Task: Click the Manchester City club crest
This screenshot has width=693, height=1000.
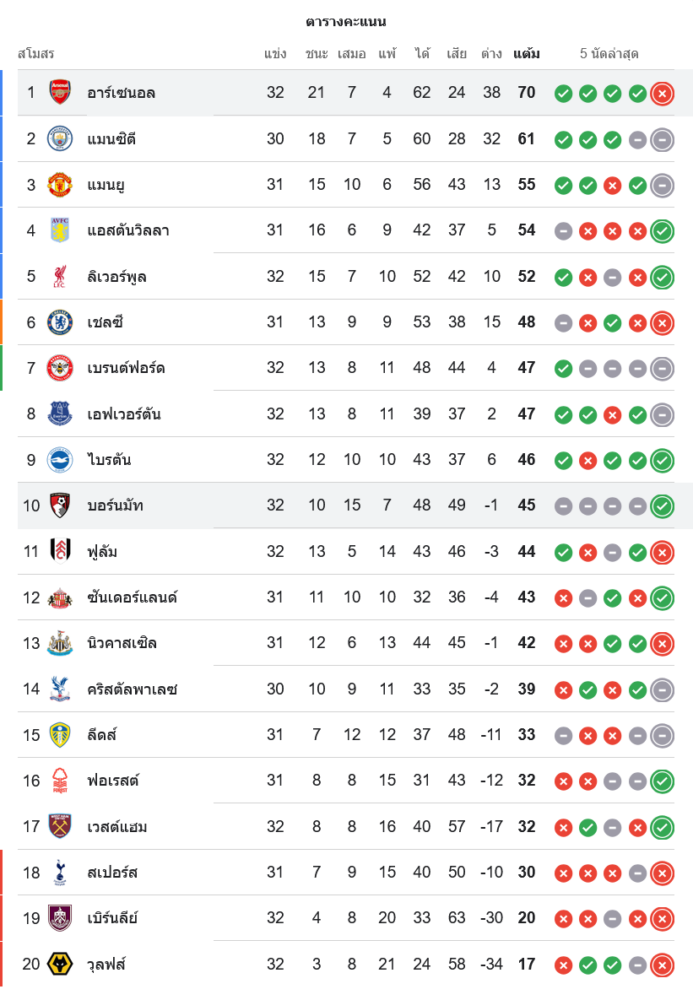Action: click(60, 139)
